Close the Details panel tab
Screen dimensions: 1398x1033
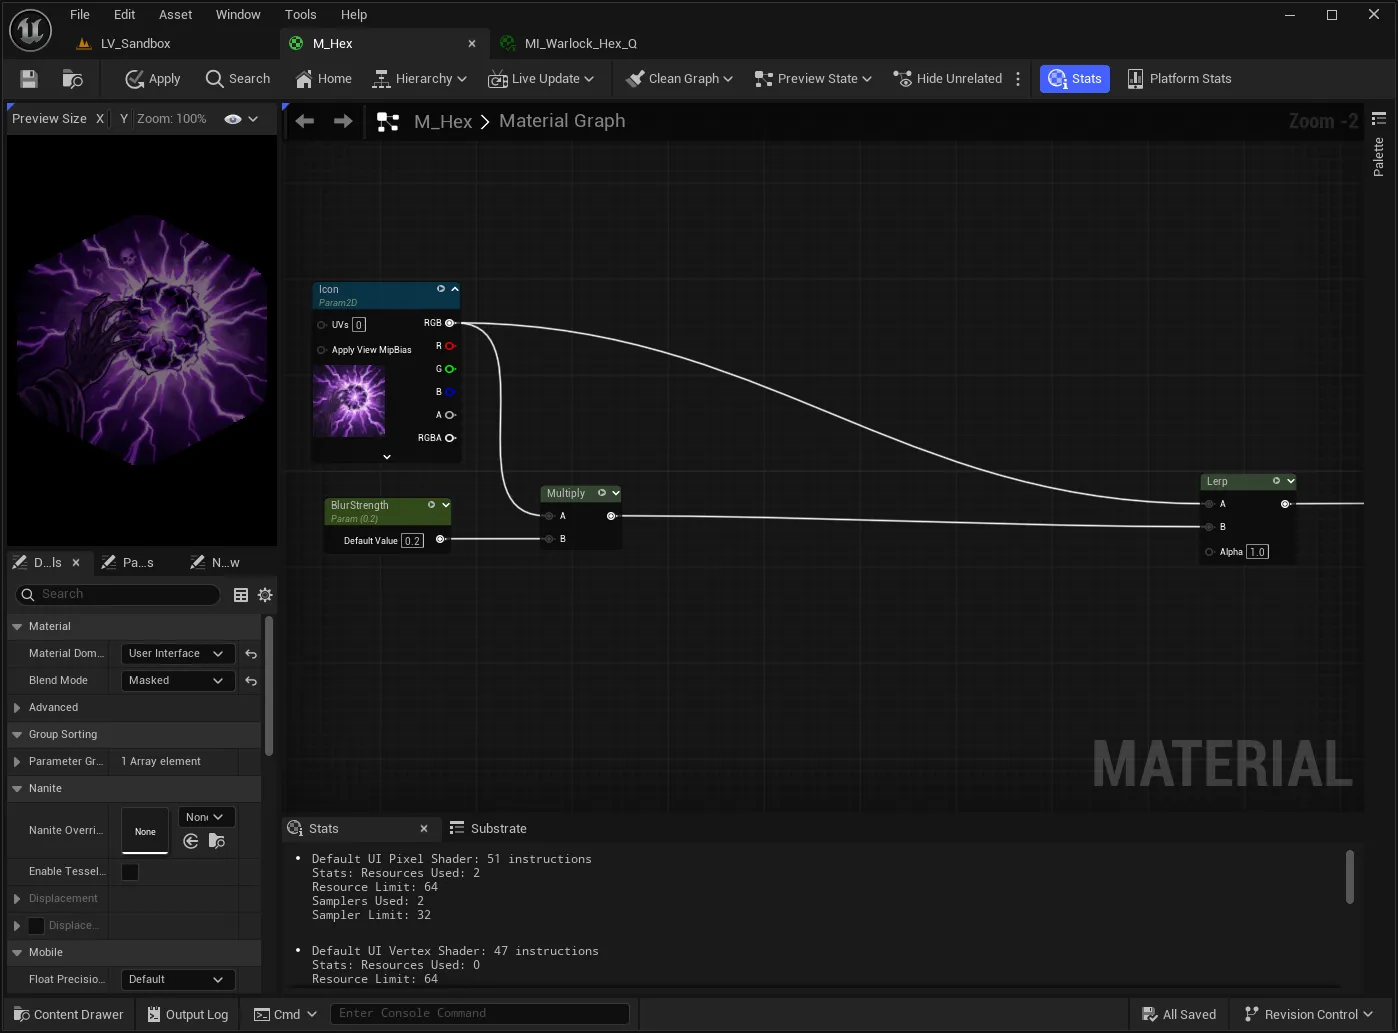pos(76,563)
